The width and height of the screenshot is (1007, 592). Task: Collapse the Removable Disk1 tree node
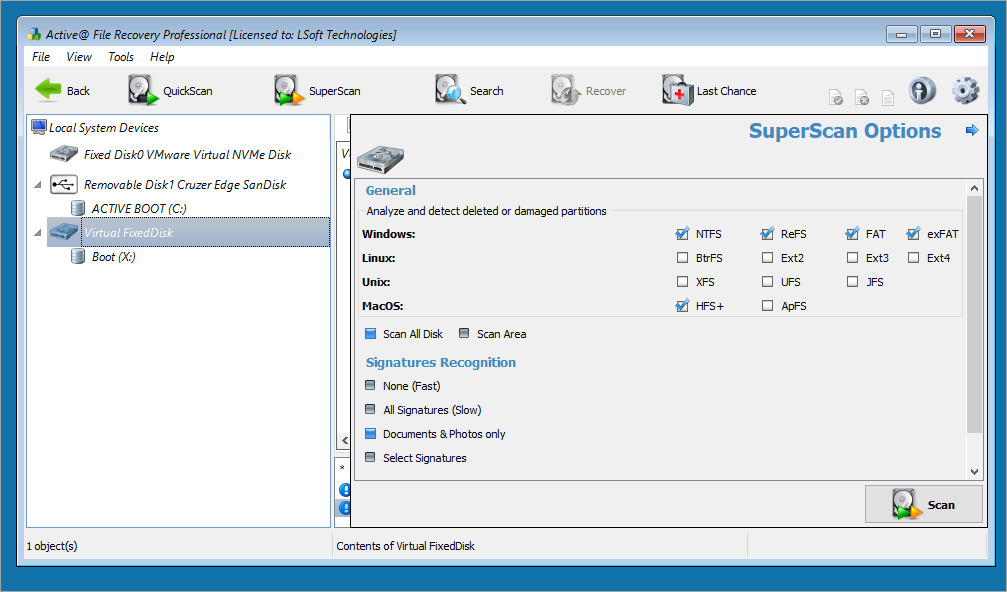[x=38, y=185]
